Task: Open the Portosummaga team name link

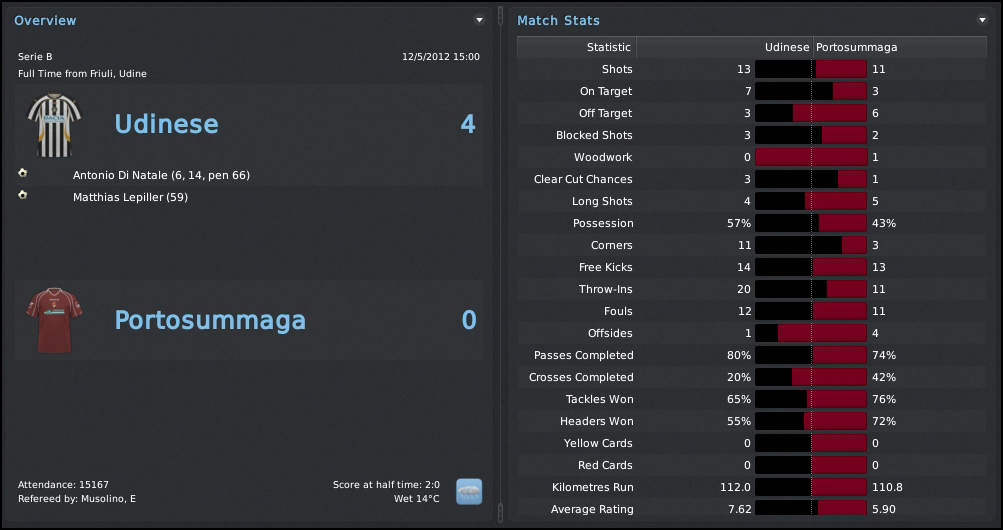Action: click(210, 320)
